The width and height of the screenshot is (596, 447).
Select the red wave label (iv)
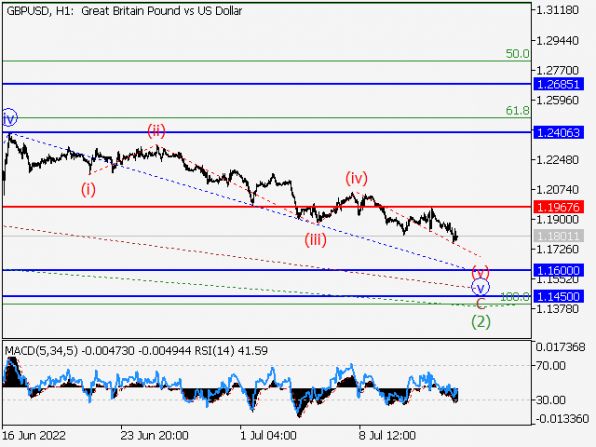pos(357,178)
